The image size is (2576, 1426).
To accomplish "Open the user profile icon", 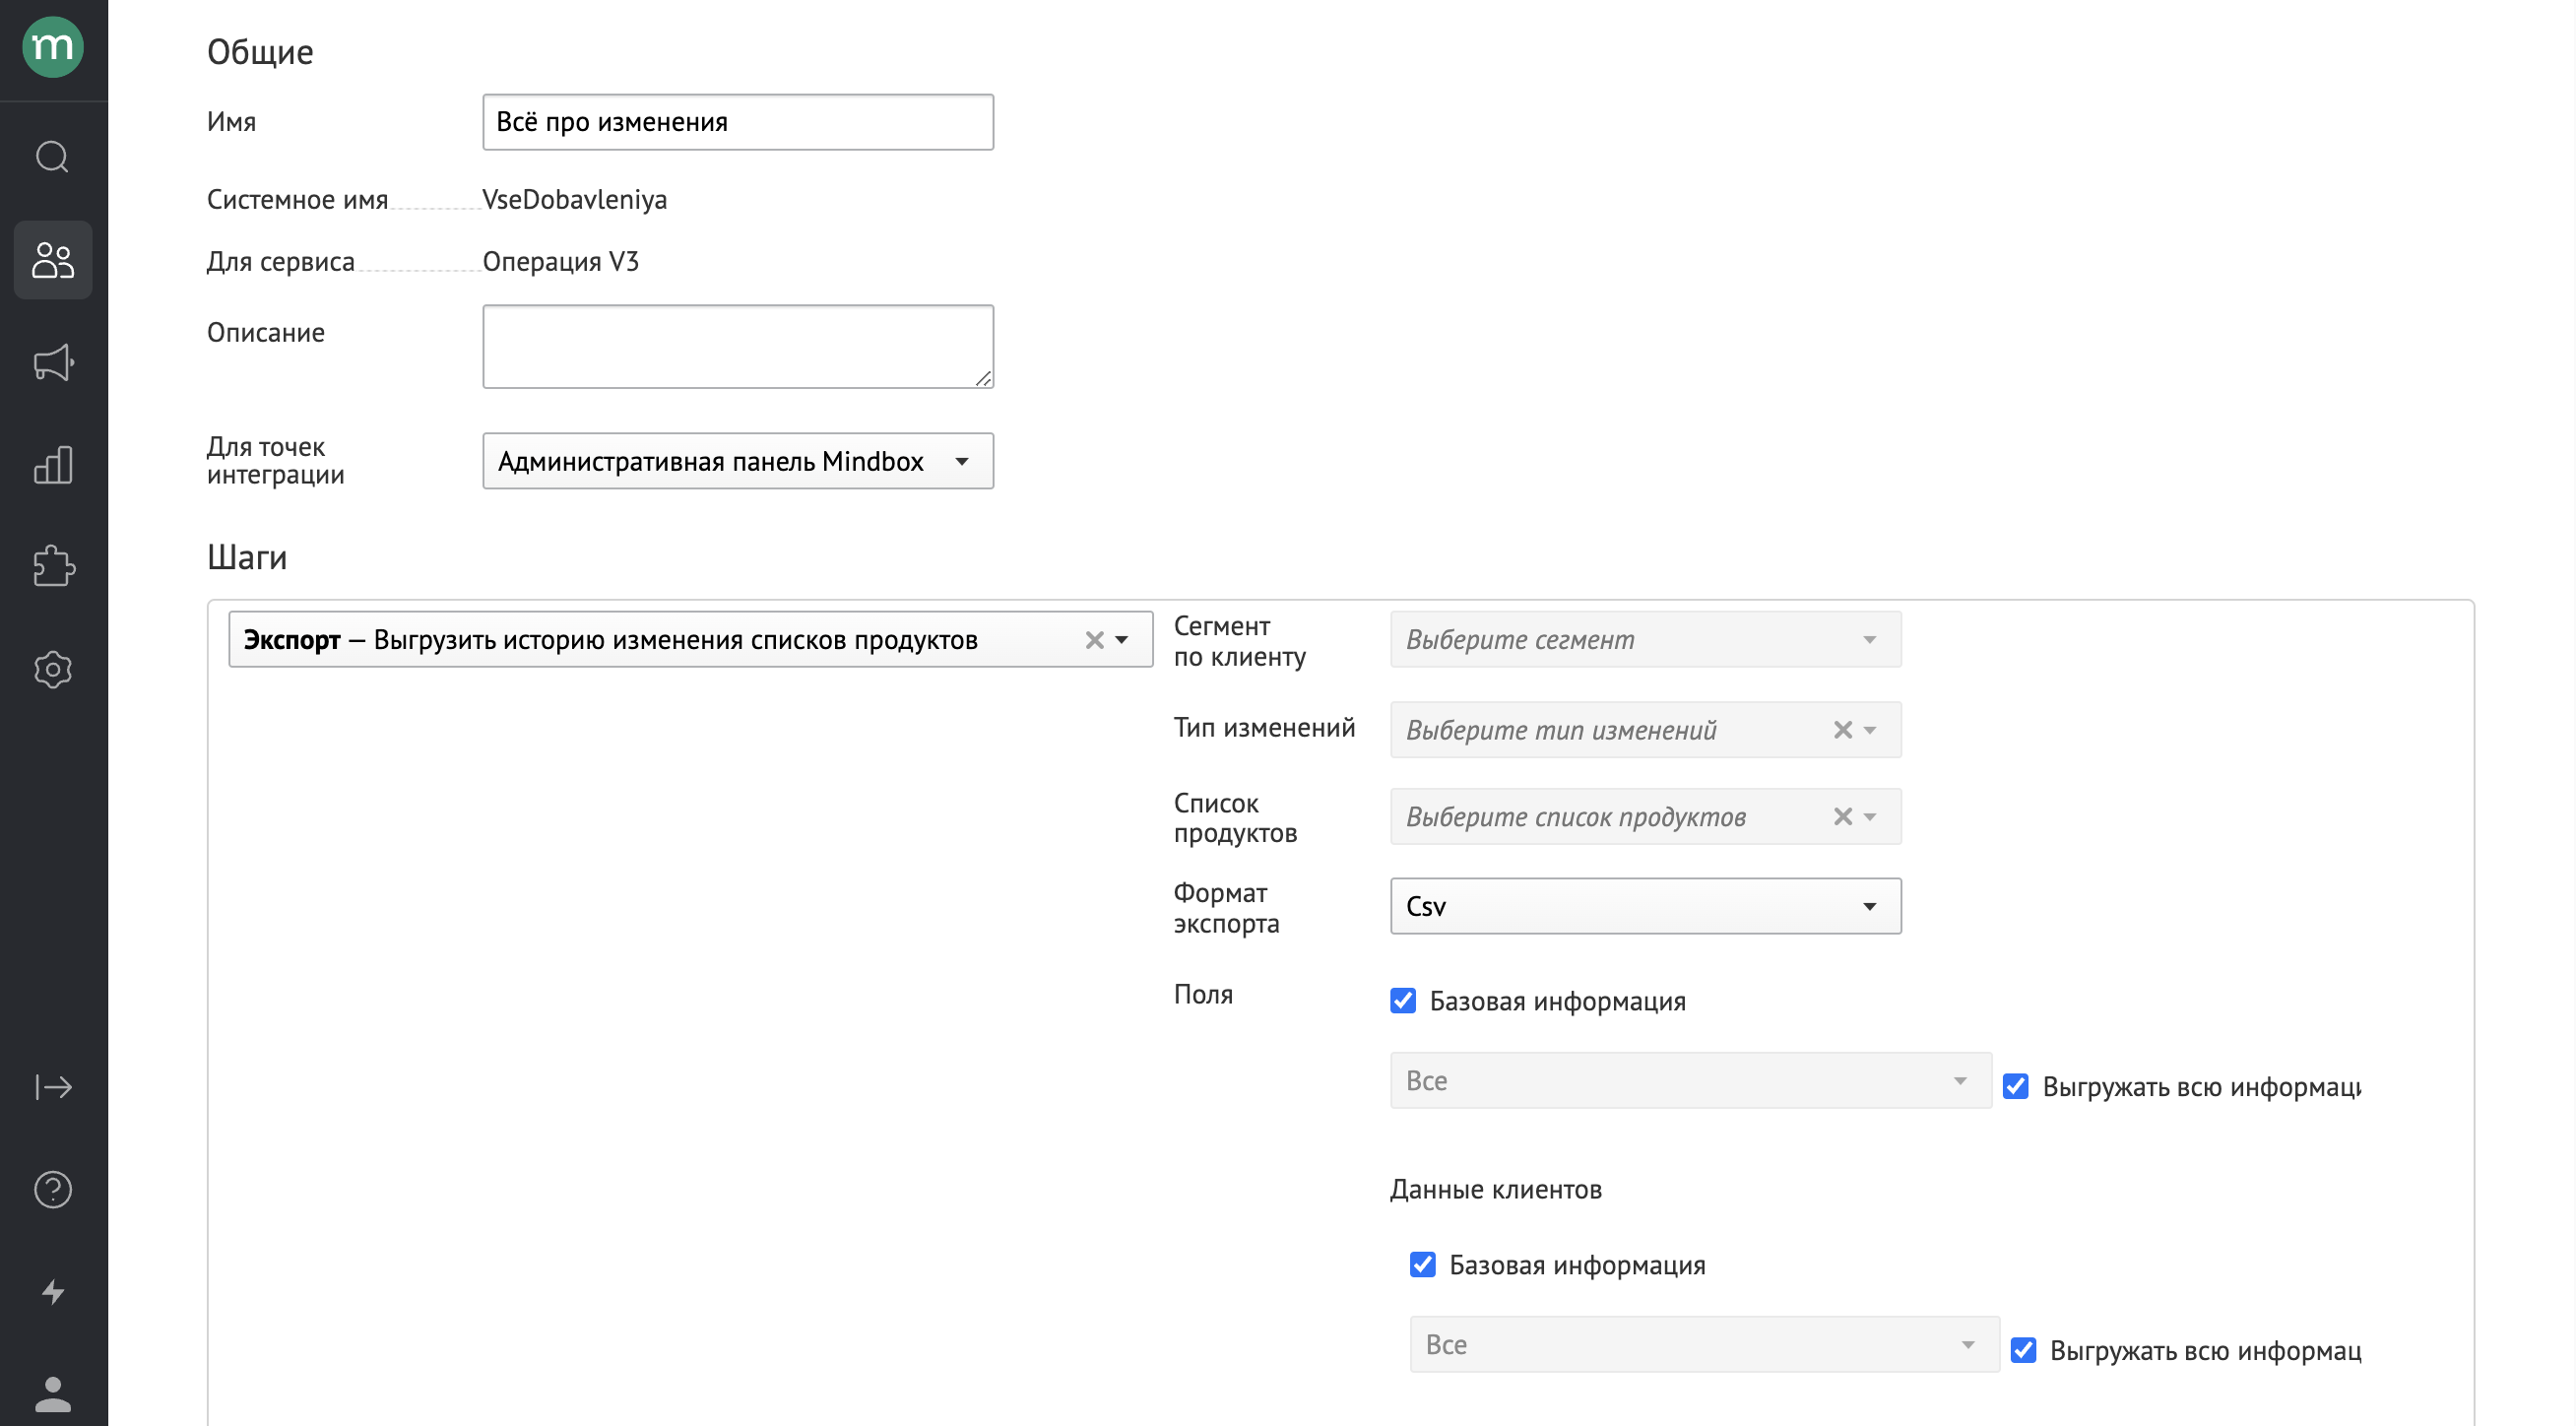I will [53, 1394].
